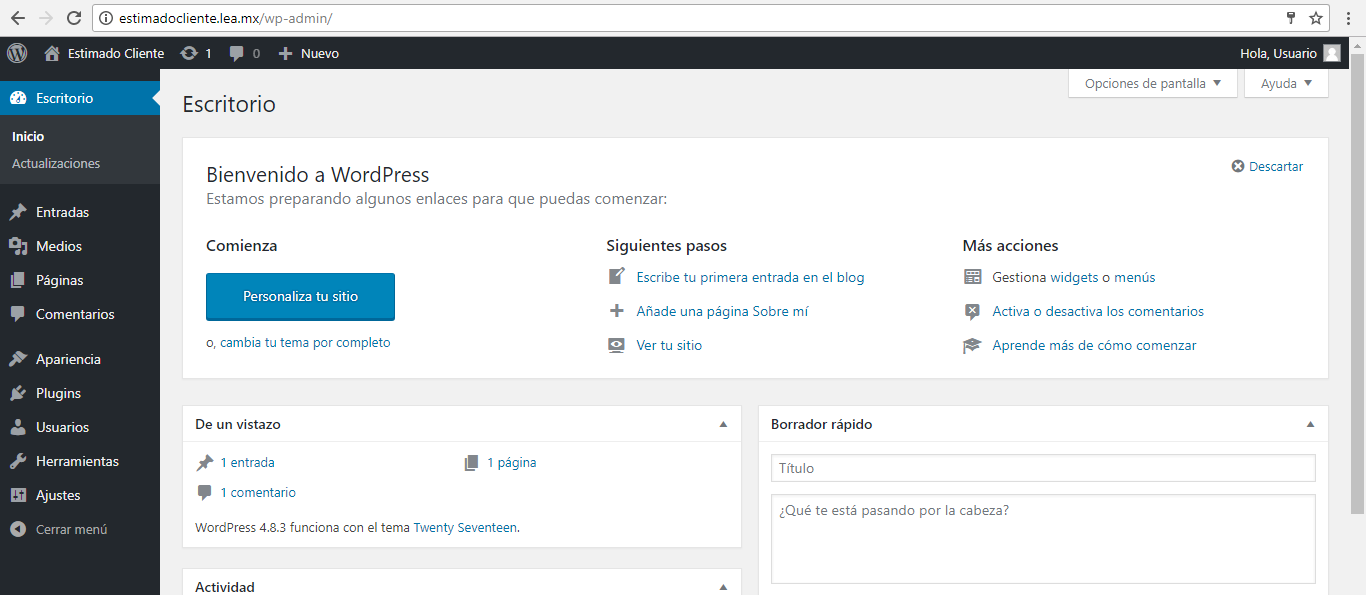The width and height of the screenshot is (1366, 595).
Task: Open the Chrome three-dot menu
Action: (x=1349, y=17)
